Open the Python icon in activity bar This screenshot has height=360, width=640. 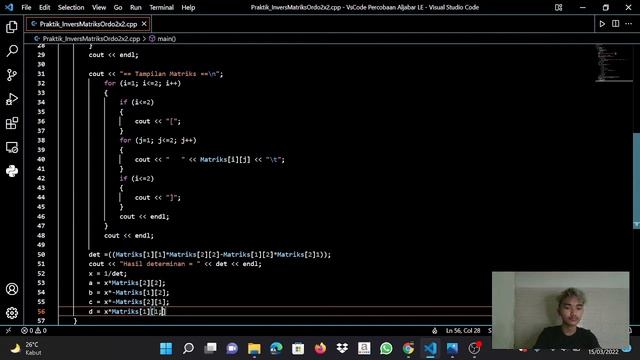tap(12, 171)
